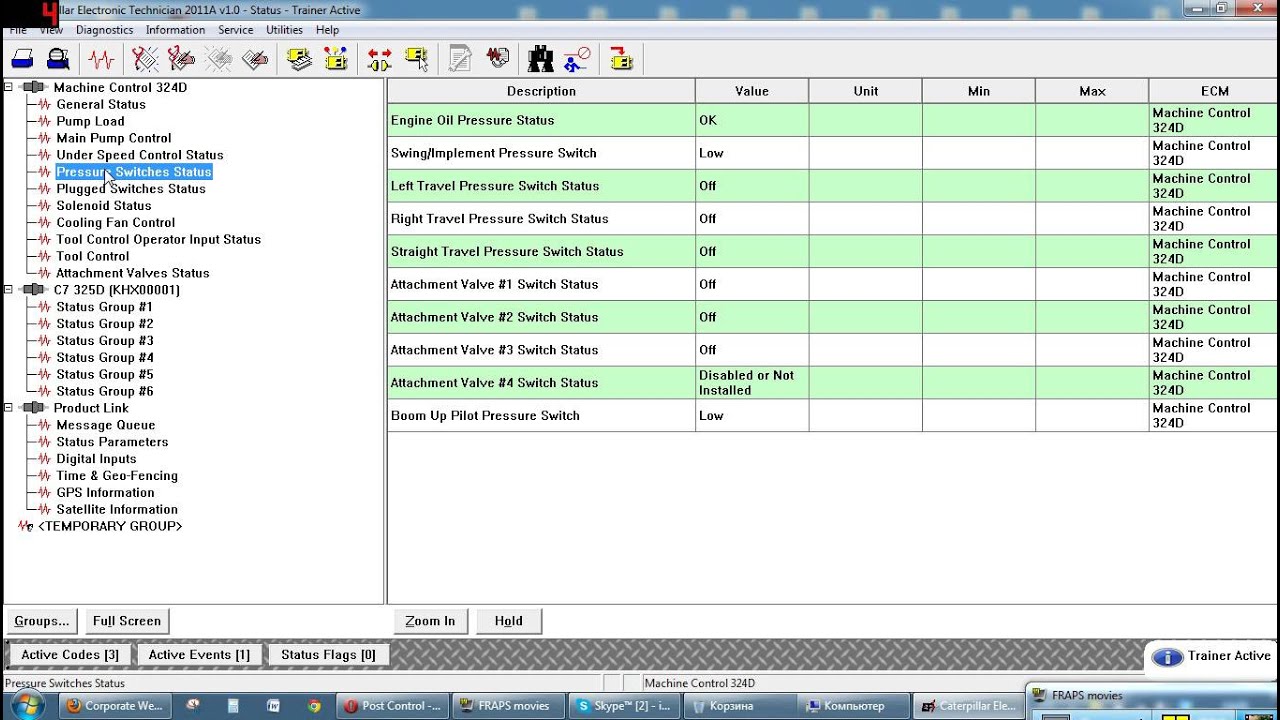Open Logged Events (hand writing on paper icon)
Viewport: 1280px width, 720px height.
click(255, 59)
